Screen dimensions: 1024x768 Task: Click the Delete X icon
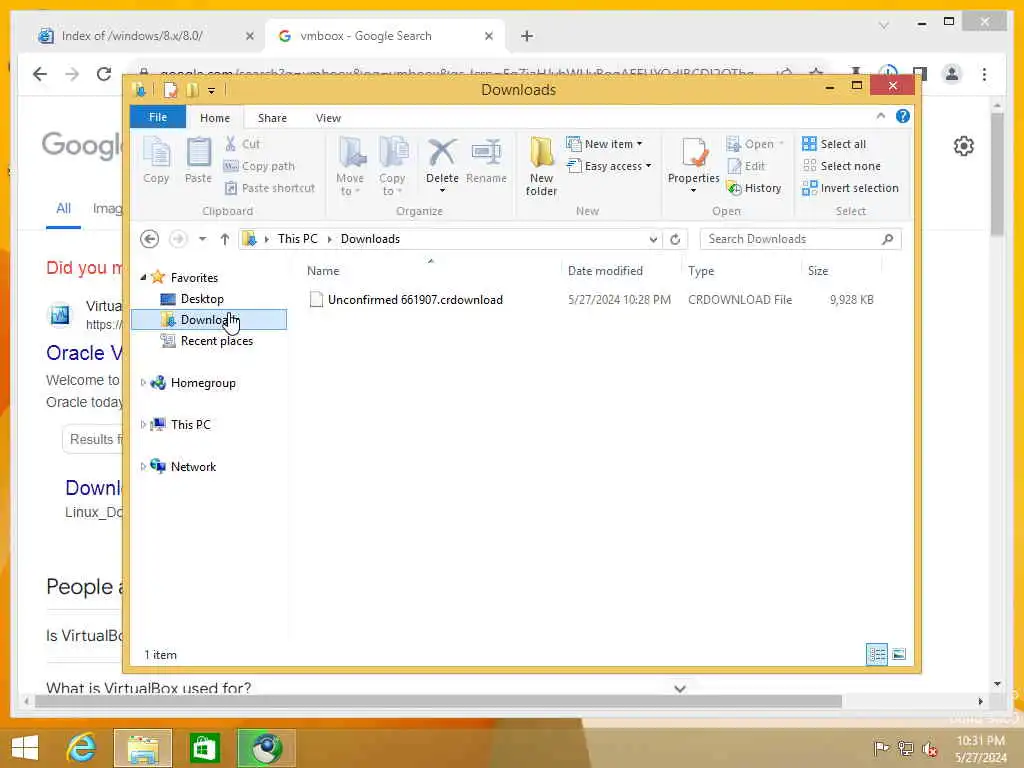(442, 152)
